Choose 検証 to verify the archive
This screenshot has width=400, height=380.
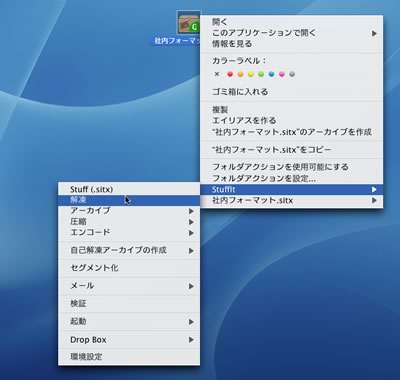(129, 304)
